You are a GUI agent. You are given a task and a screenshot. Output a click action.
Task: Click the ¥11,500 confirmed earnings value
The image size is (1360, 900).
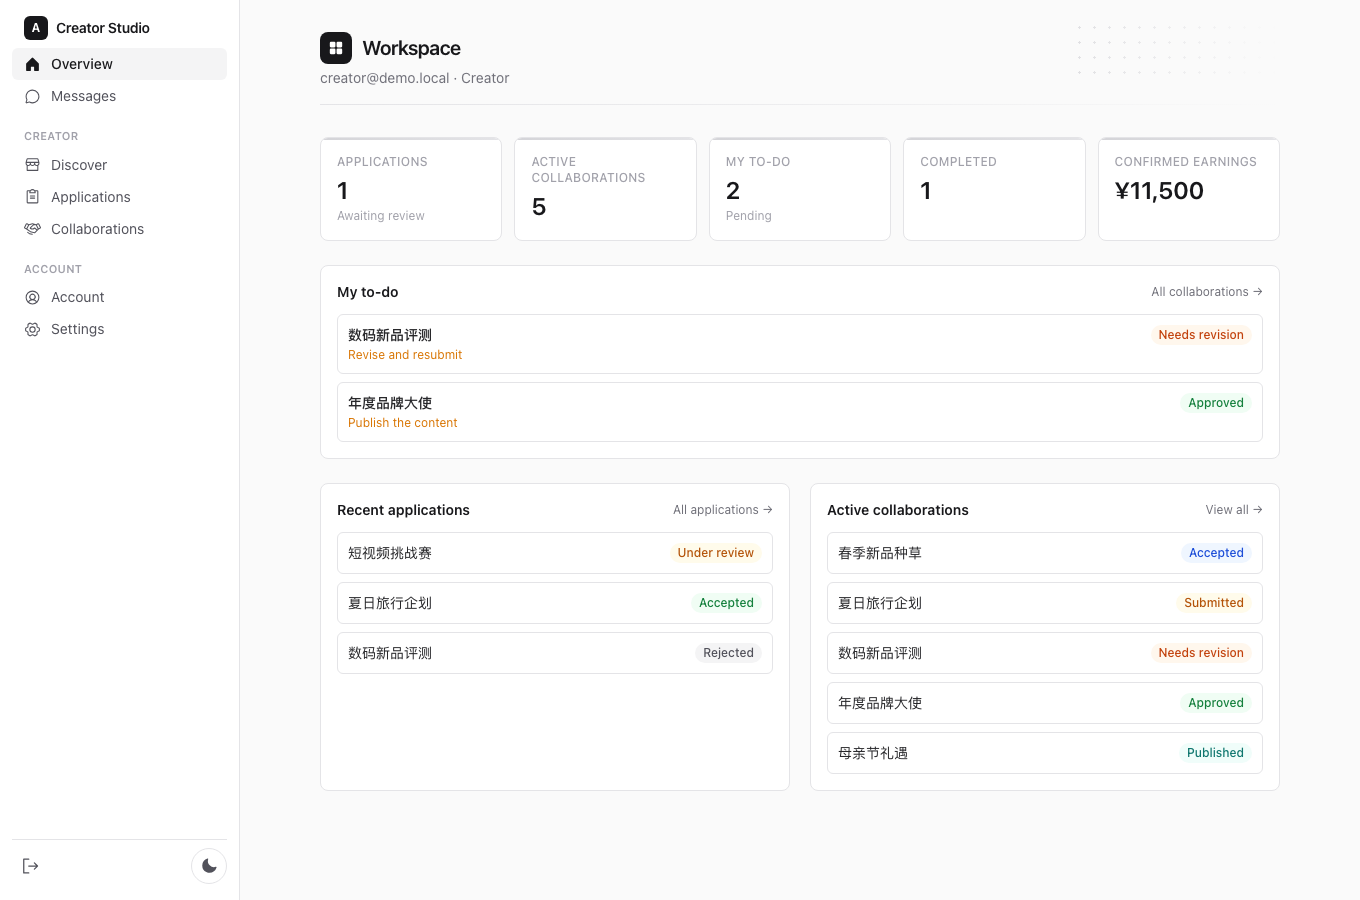point(1159,191)
